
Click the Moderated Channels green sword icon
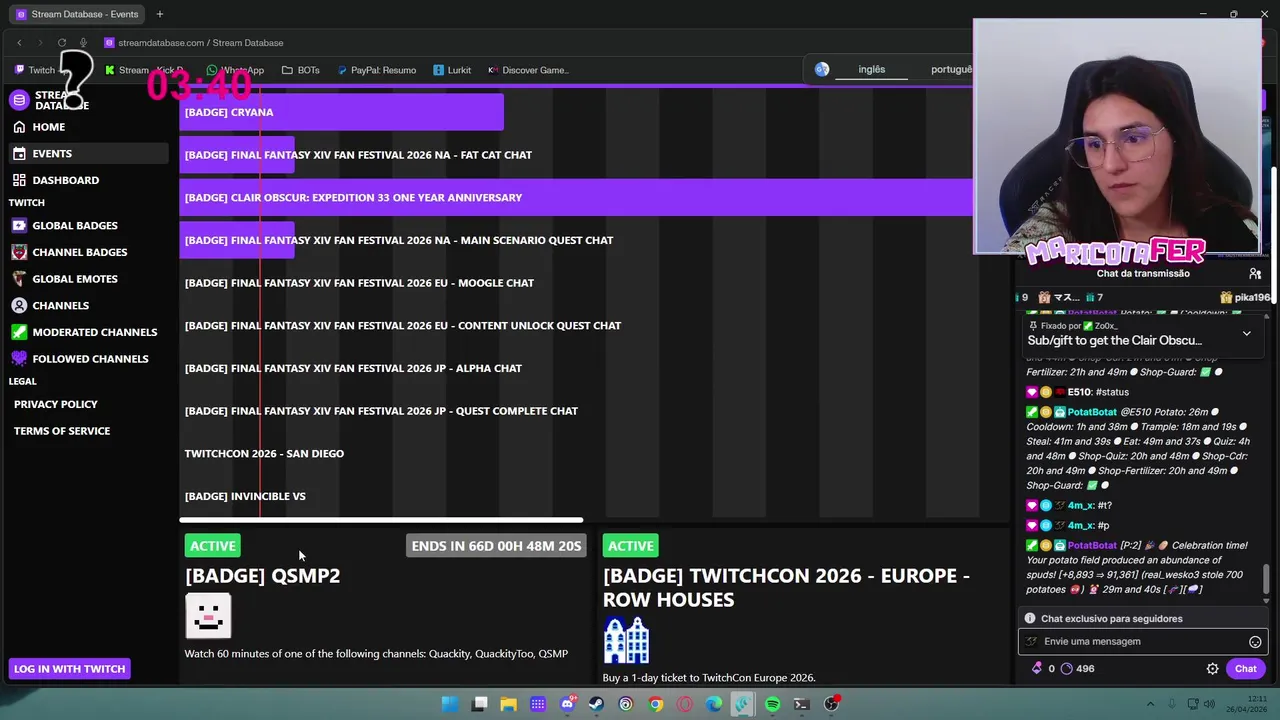[x=19, y=332]
